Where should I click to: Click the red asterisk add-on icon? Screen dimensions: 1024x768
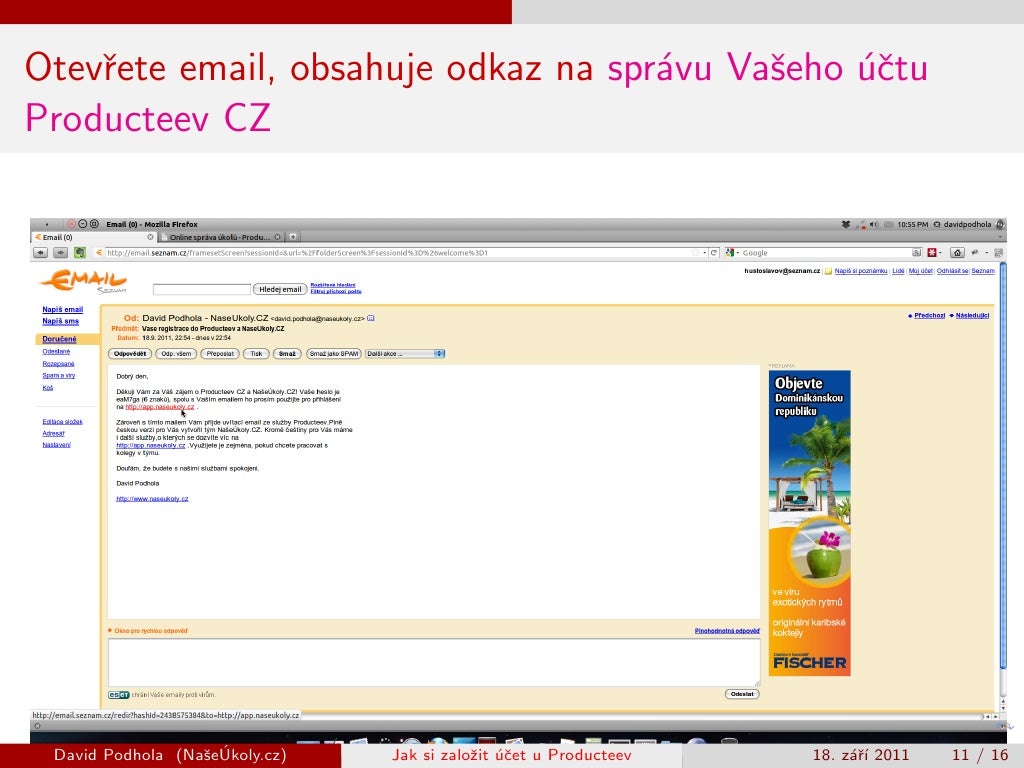(x=932, y=253)
